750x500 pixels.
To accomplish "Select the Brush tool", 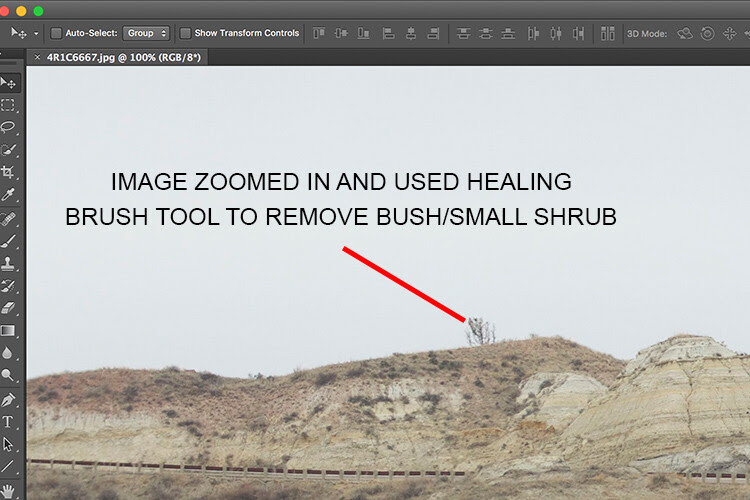I will pyautogui.click(x=8, y=241).
